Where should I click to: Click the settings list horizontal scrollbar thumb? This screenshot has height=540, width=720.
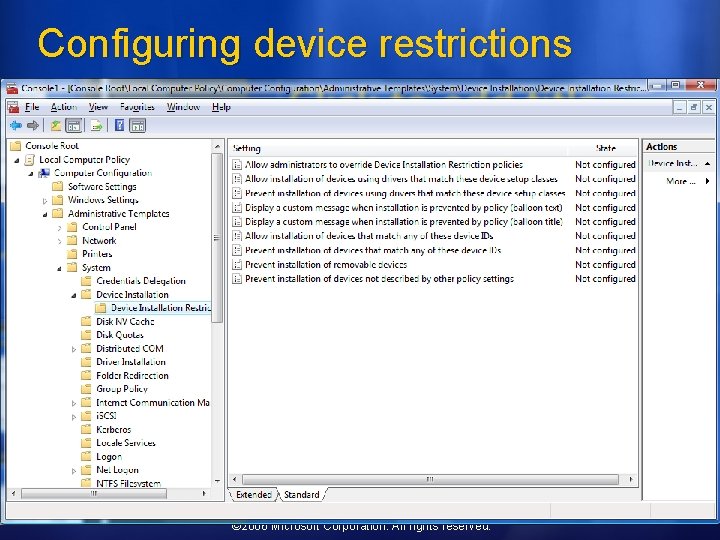pyautogui.click(x=430, y=479)
